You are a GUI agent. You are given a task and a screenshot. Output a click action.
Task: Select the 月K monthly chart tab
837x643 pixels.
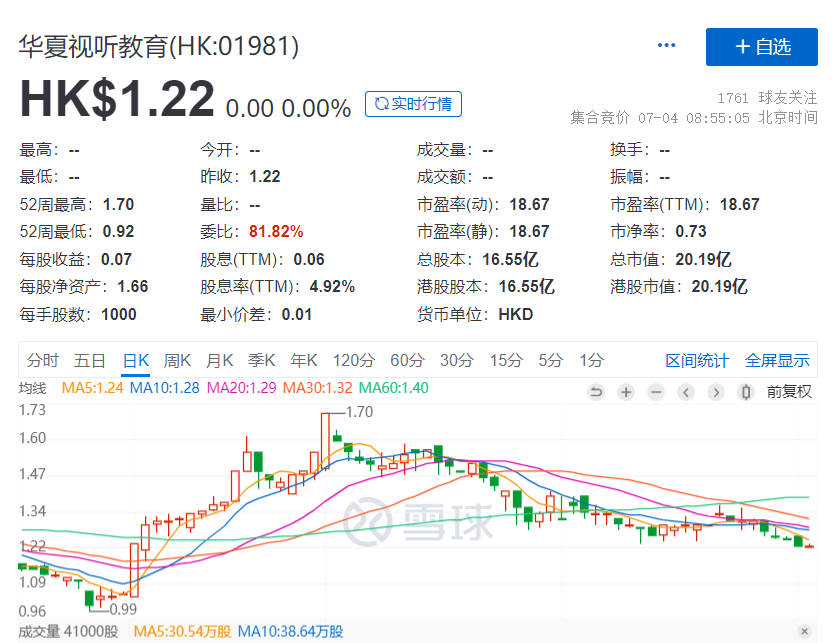pos(219,360)
